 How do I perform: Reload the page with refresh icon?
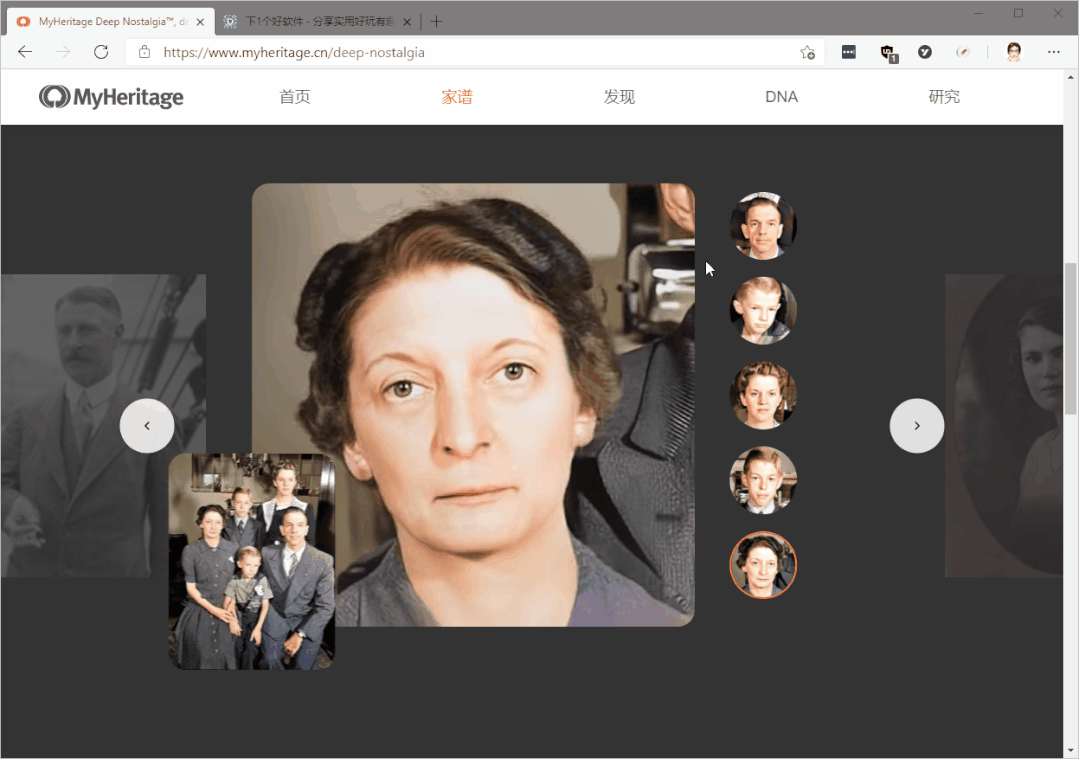point(101,52)
